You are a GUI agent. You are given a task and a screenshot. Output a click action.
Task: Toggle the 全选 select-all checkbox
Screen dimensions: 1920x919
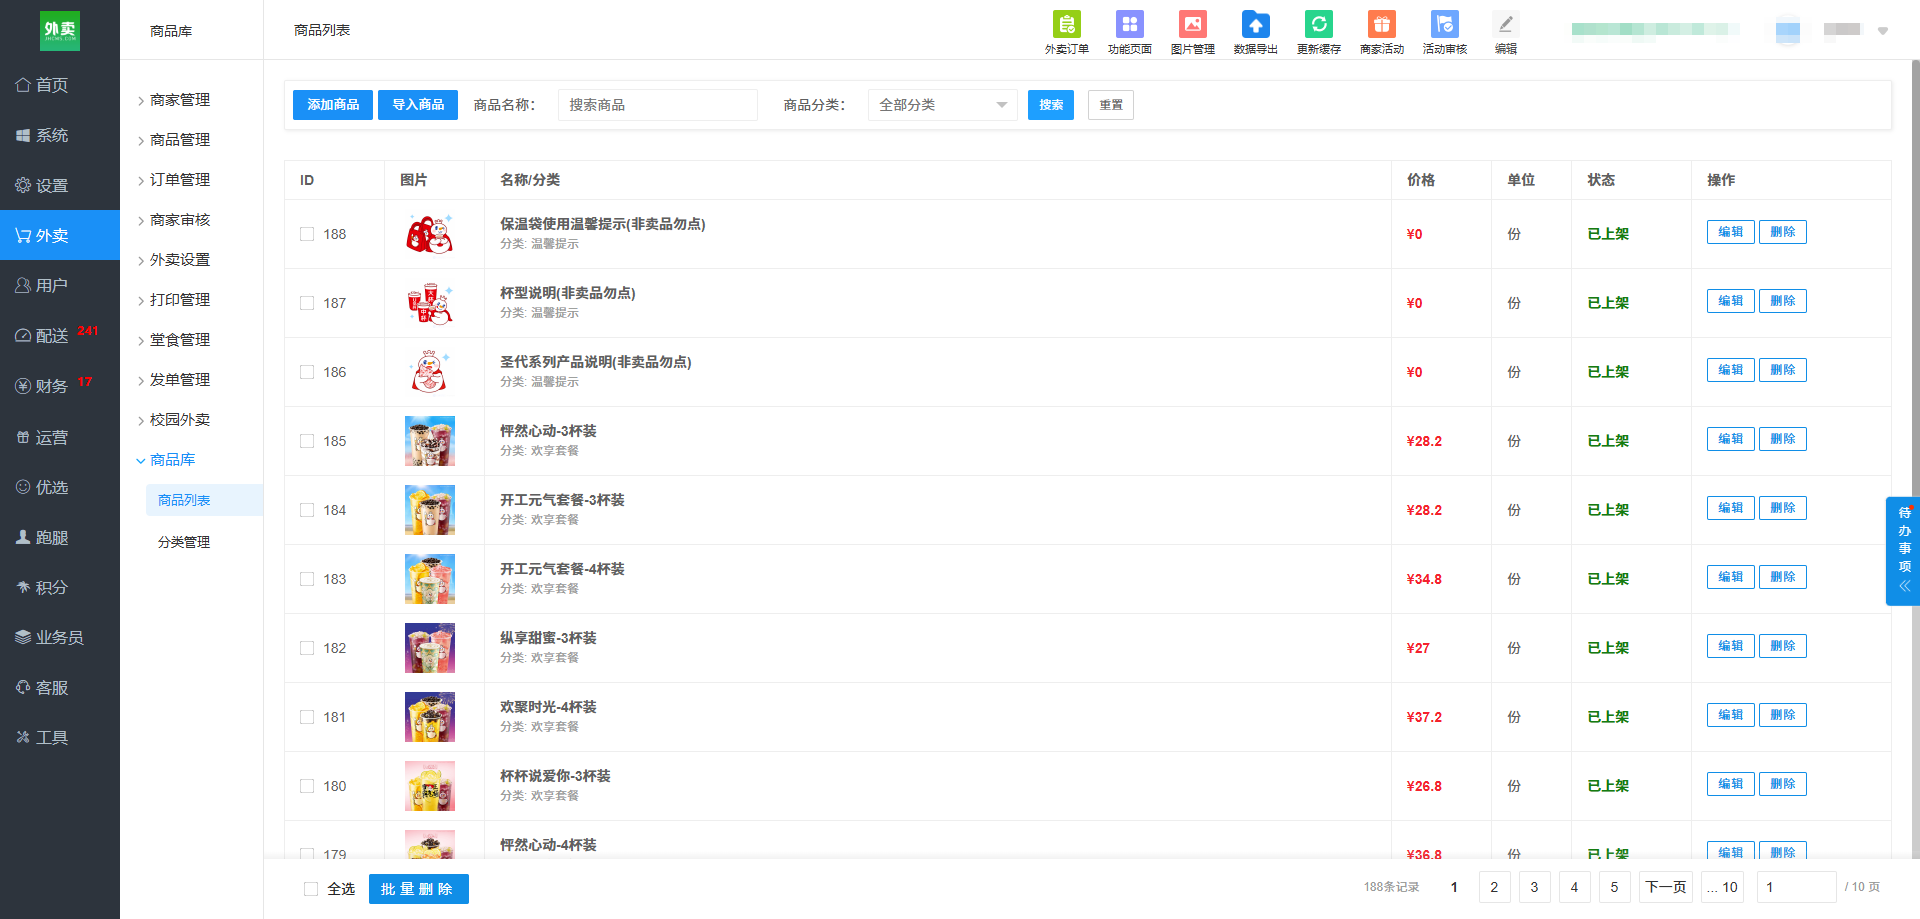(x=311, y=889)
